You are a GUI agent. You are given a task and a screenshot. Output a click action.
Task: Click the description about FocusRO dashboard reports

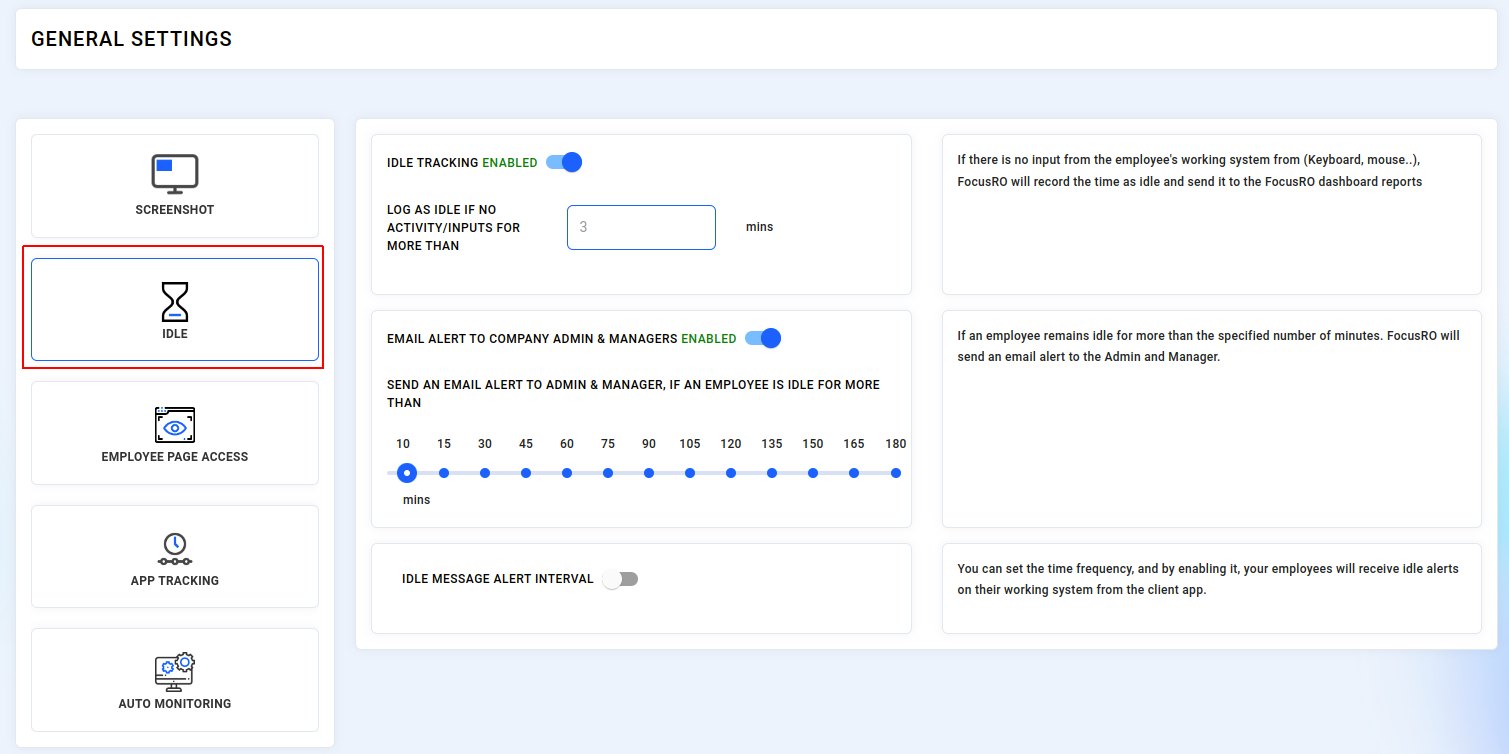(1190, 171)
